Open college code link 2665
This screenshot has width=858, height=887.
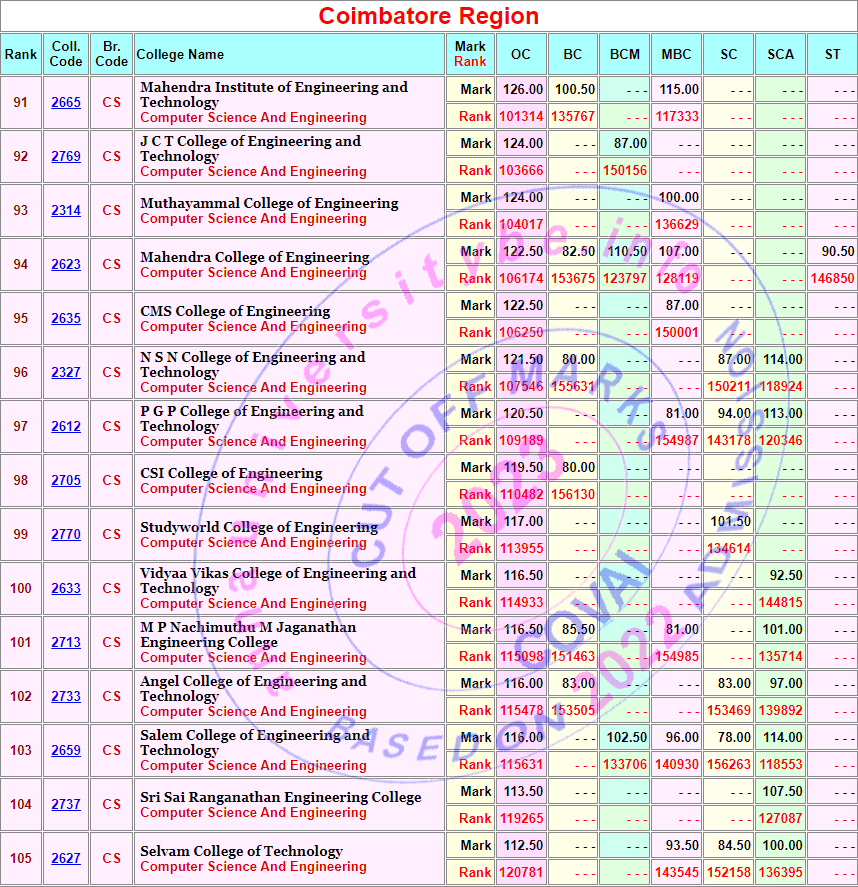pyautogui.click(x=66, y=103)
